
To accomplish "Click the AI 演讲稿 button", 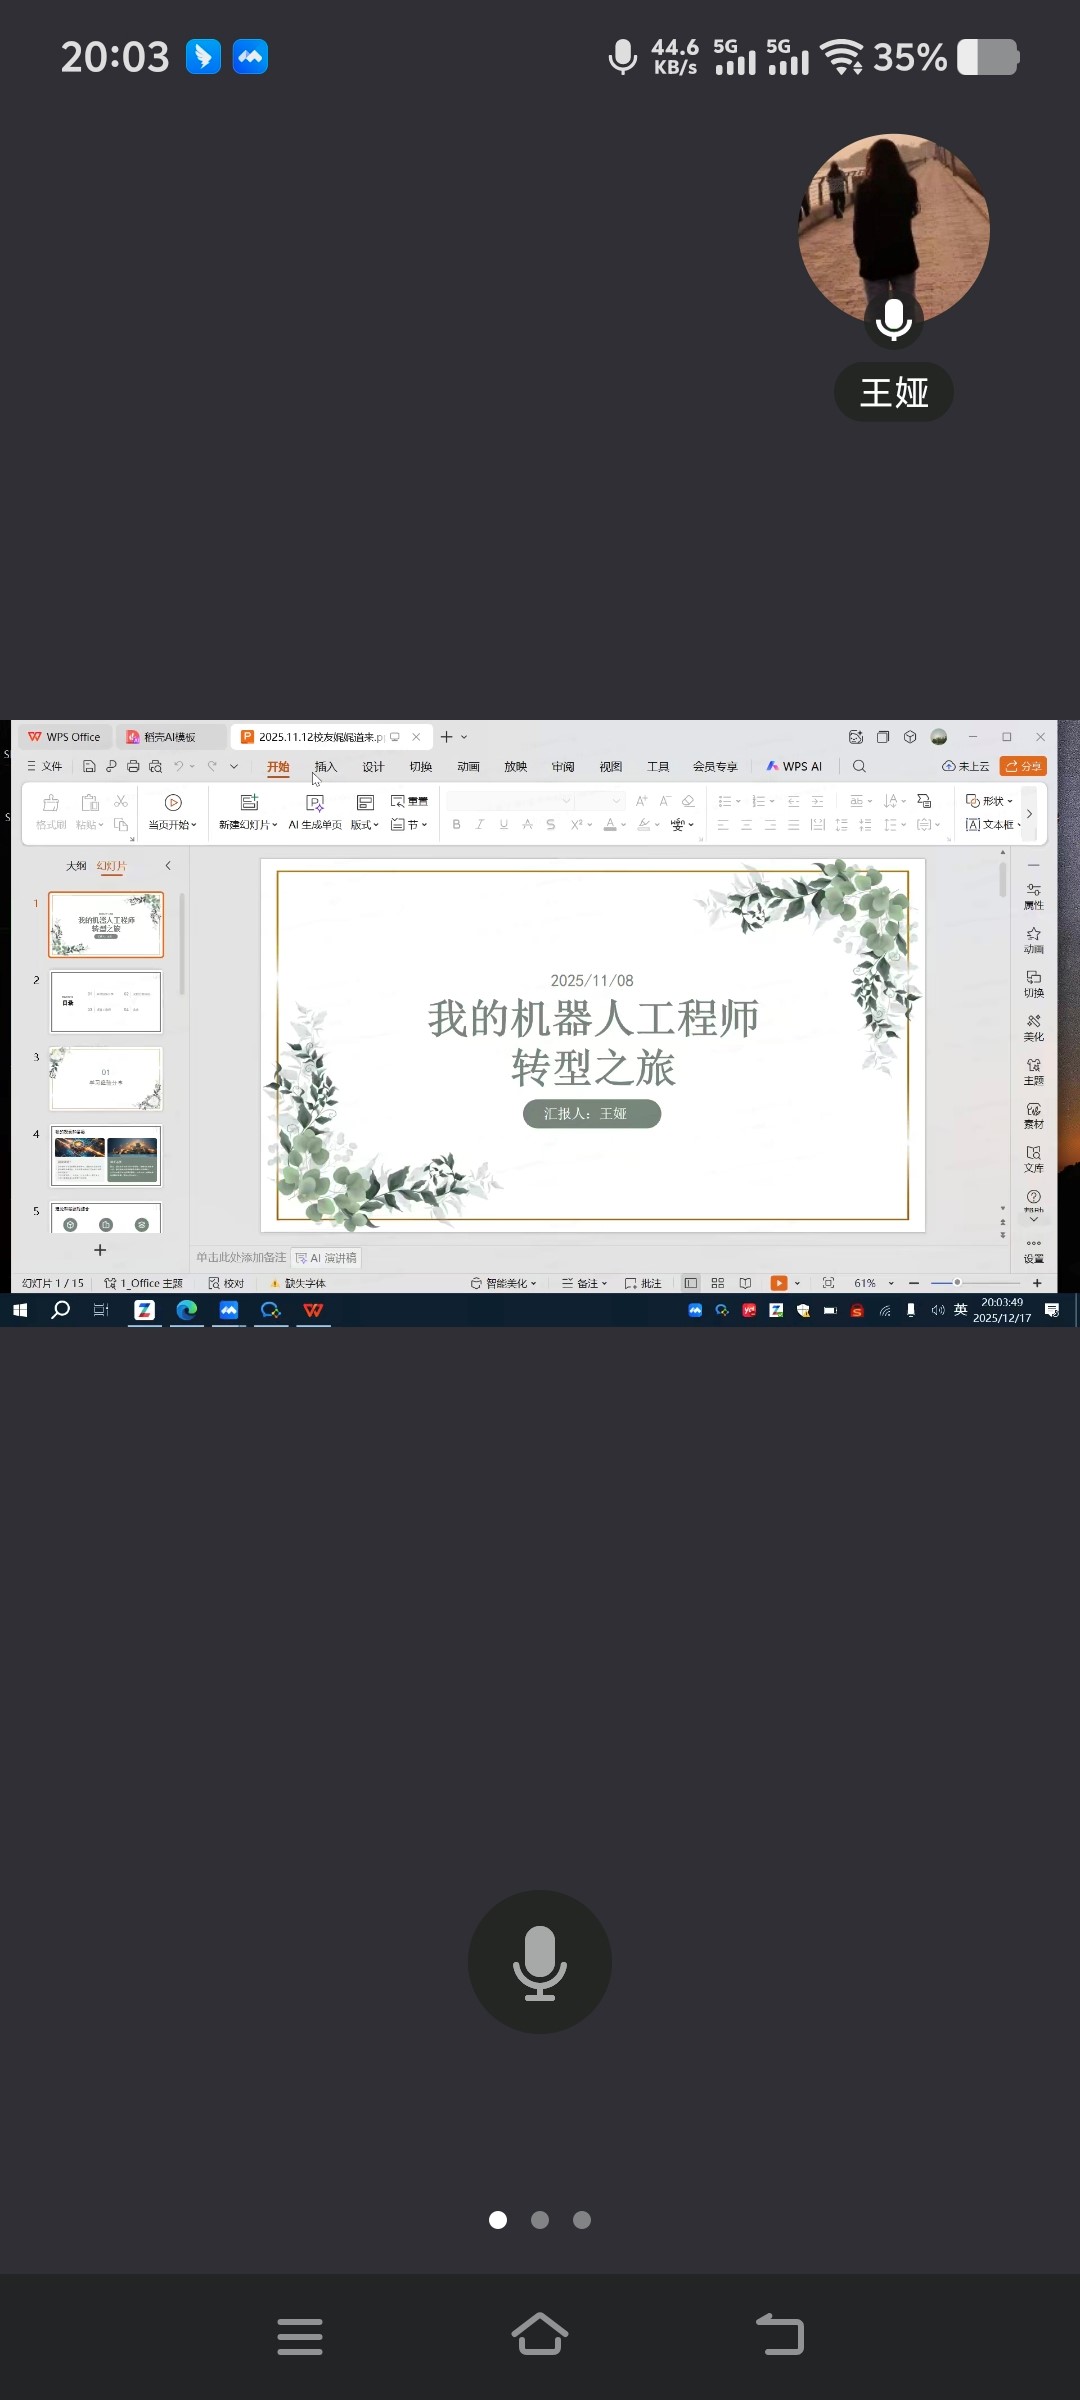I will click(327, 1258).
